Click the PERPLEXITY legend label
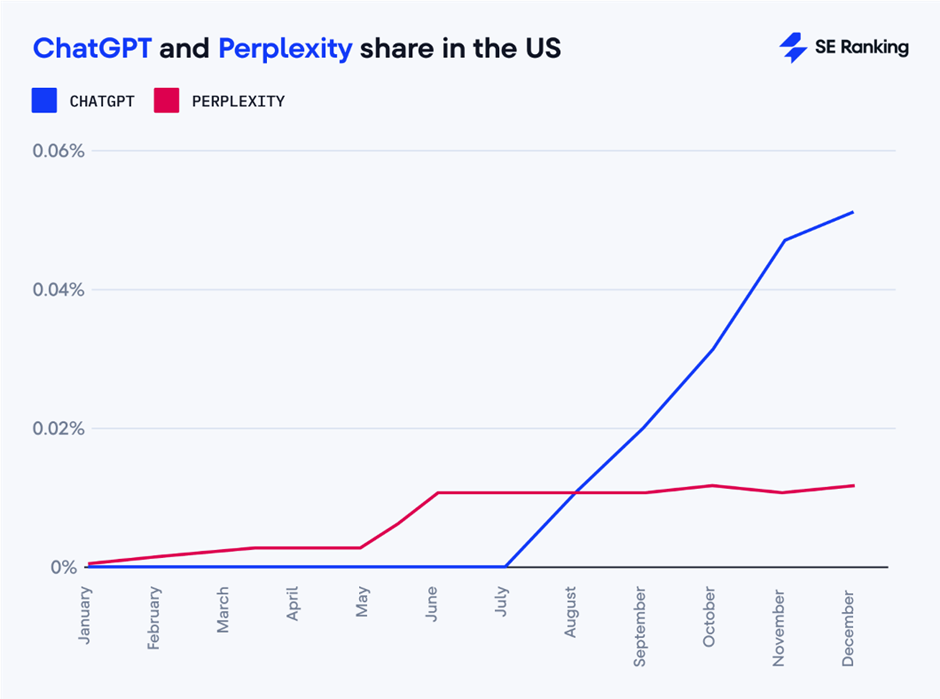Viewport: 940px width, 699px height. click(x=238, y=101)
